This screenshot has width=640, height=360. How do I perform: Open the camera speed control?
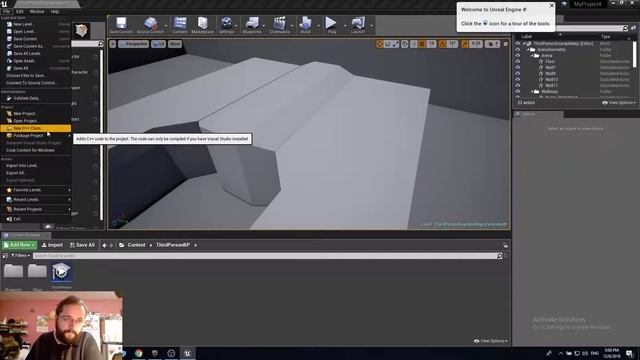pos(492,44)
